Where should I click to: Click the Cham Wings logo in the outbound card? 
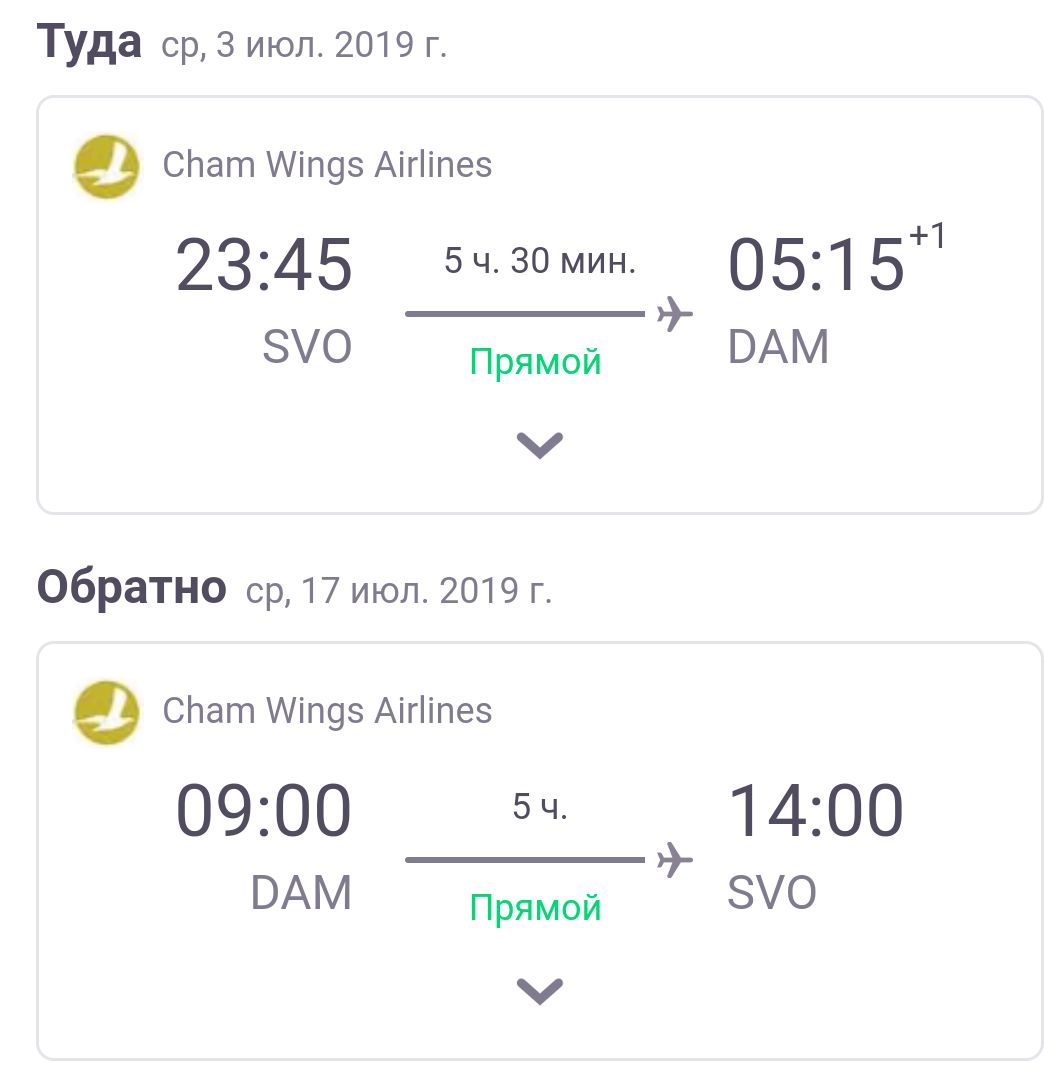coord(106,166)
